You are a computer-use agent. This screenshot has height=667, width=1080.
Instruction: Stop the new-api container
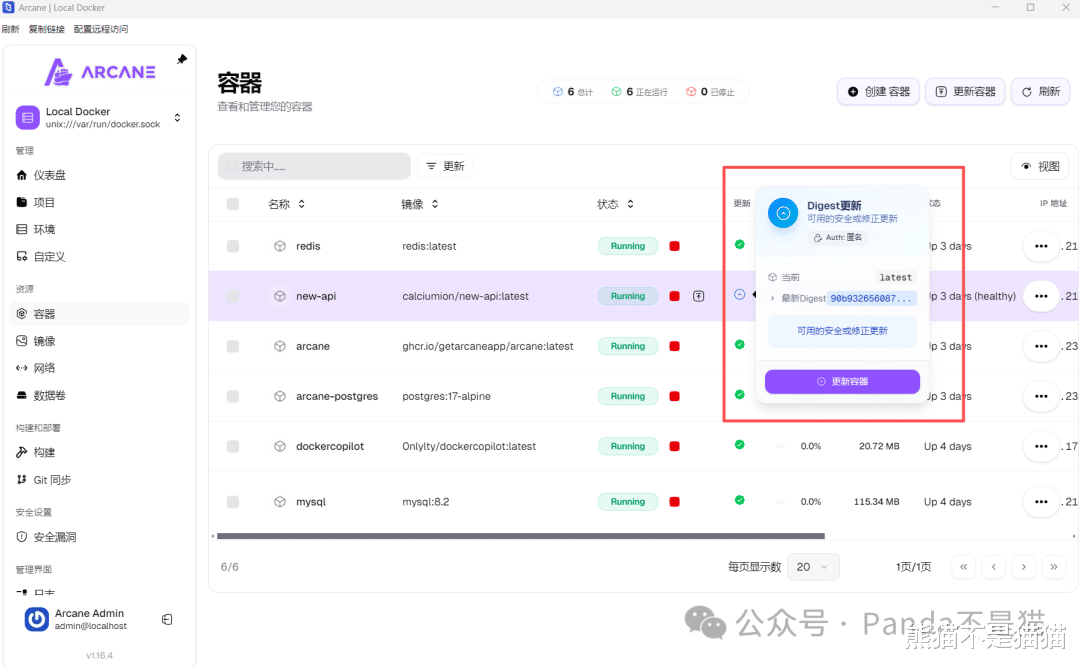click(x=674, y=296)
